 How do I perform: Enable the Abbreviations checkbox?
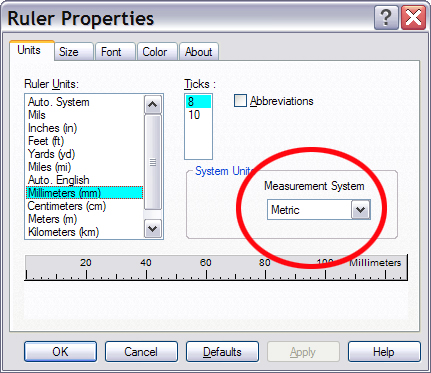coord(240,101)
